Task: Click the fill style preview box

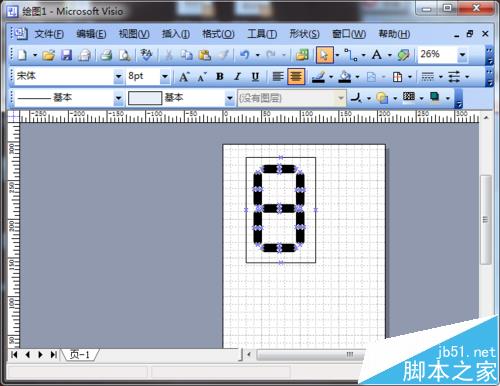Action: click(145, 98)
